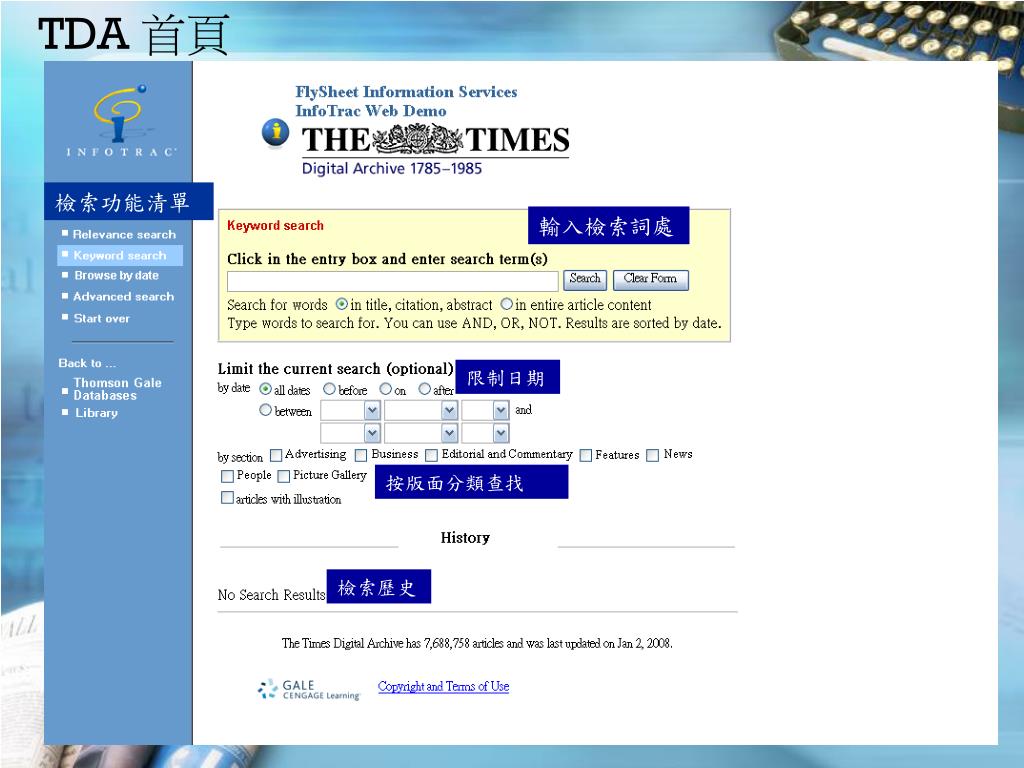Select 'in title, citation, abstract' radio
Image resolution: width=1024 pixels, height=768 pixels.
point(342,304)
